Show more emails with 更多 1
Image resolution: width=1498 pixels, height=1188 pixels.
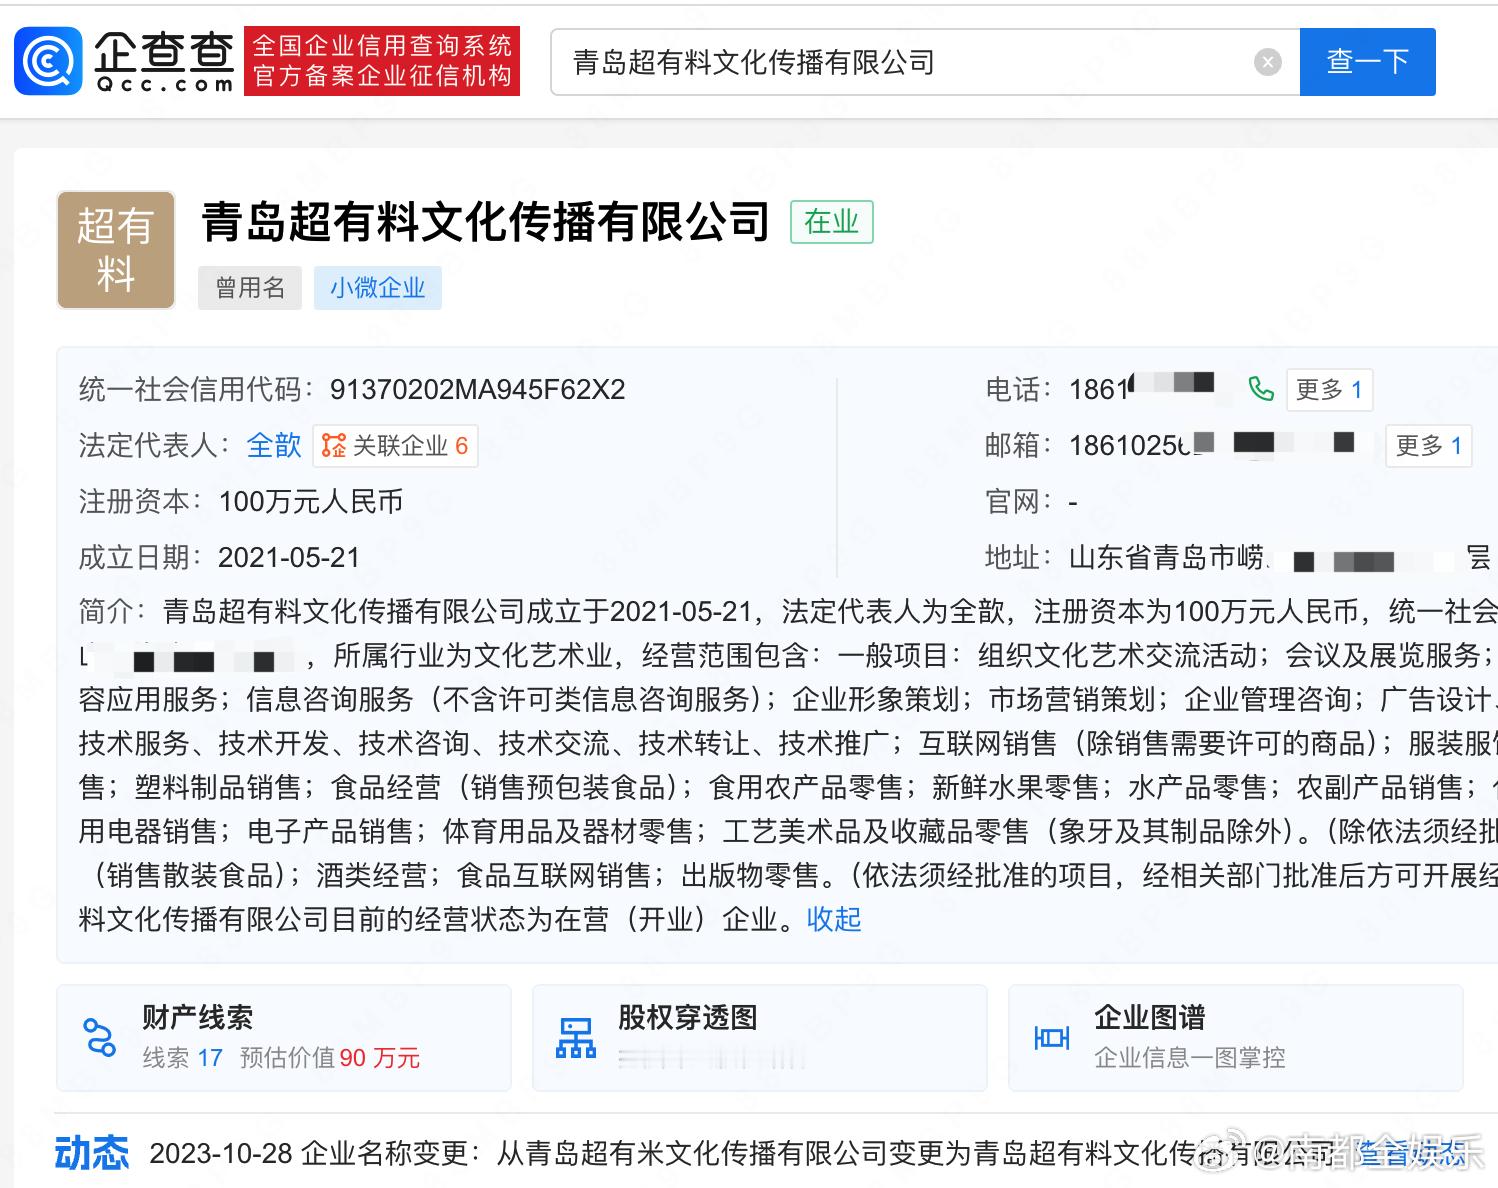coord(1429,446)
